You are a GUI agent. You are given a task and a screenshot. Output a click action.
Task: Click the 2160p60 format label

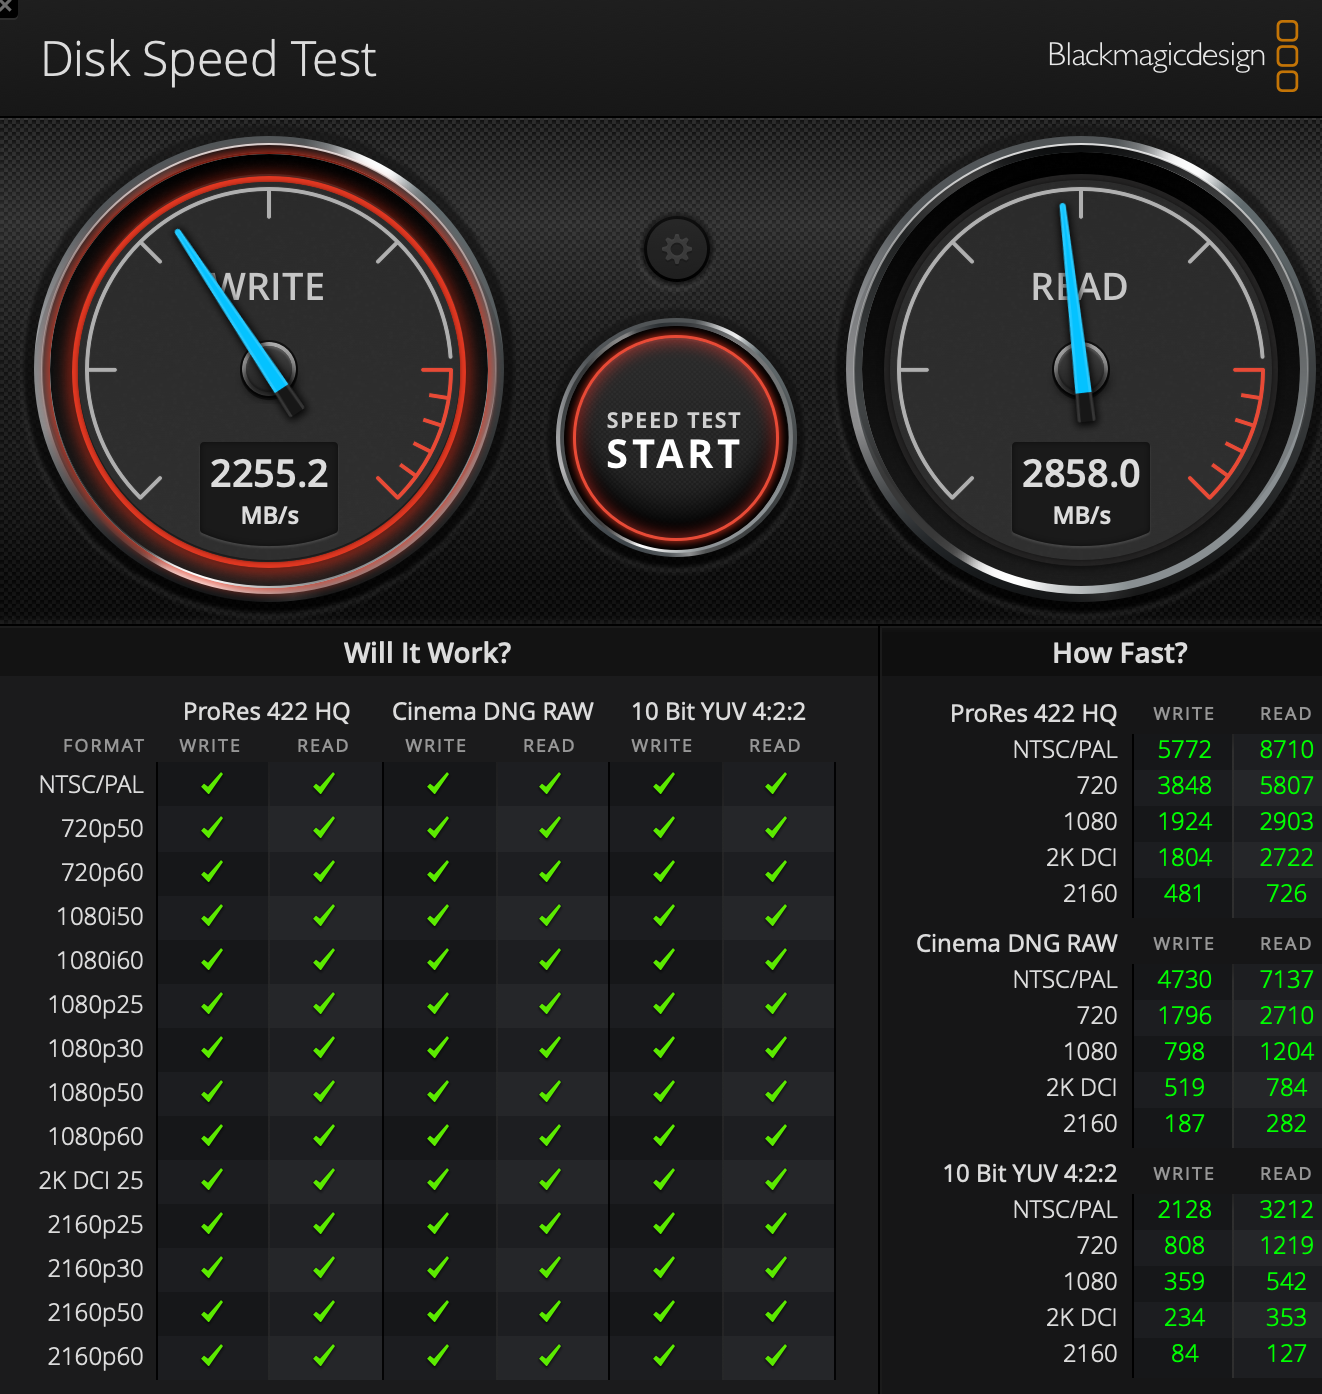click(96, 1357)
